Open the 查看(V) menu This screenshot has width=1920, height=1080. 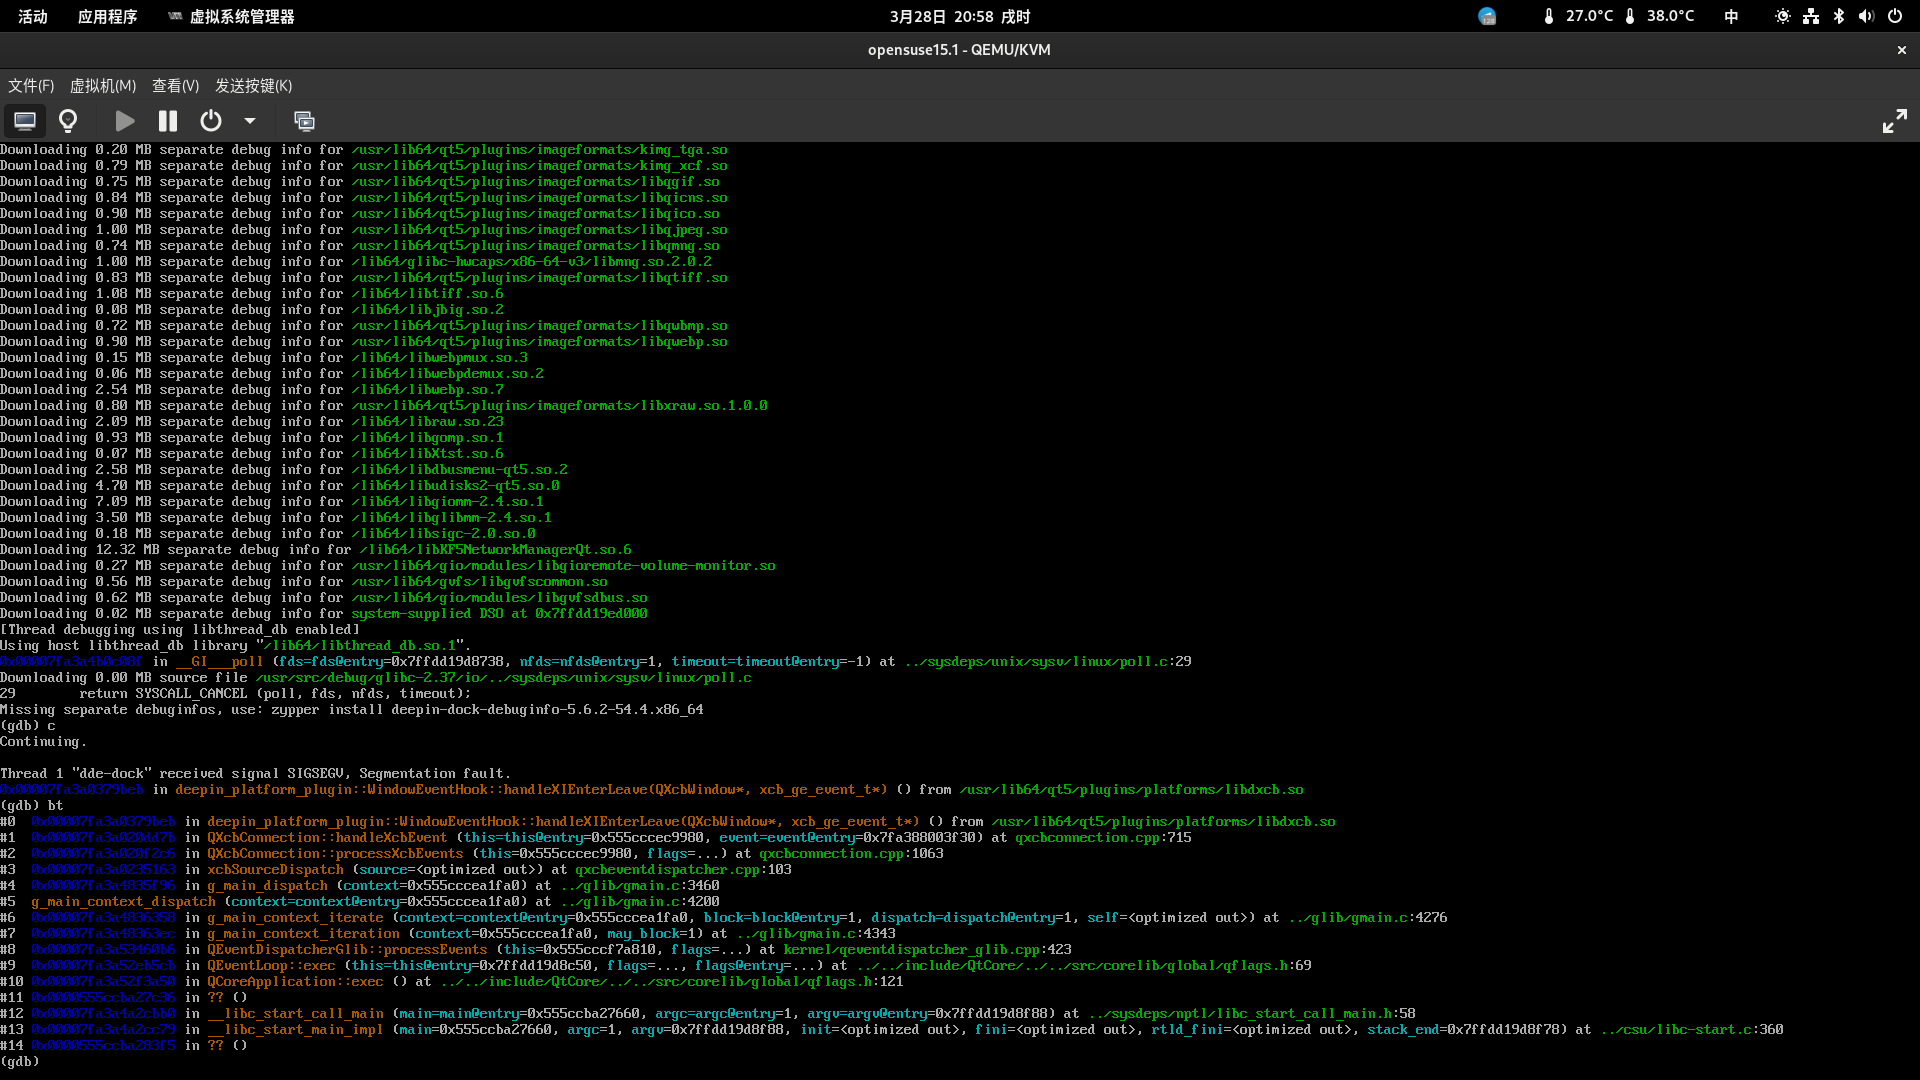point(175,86)
